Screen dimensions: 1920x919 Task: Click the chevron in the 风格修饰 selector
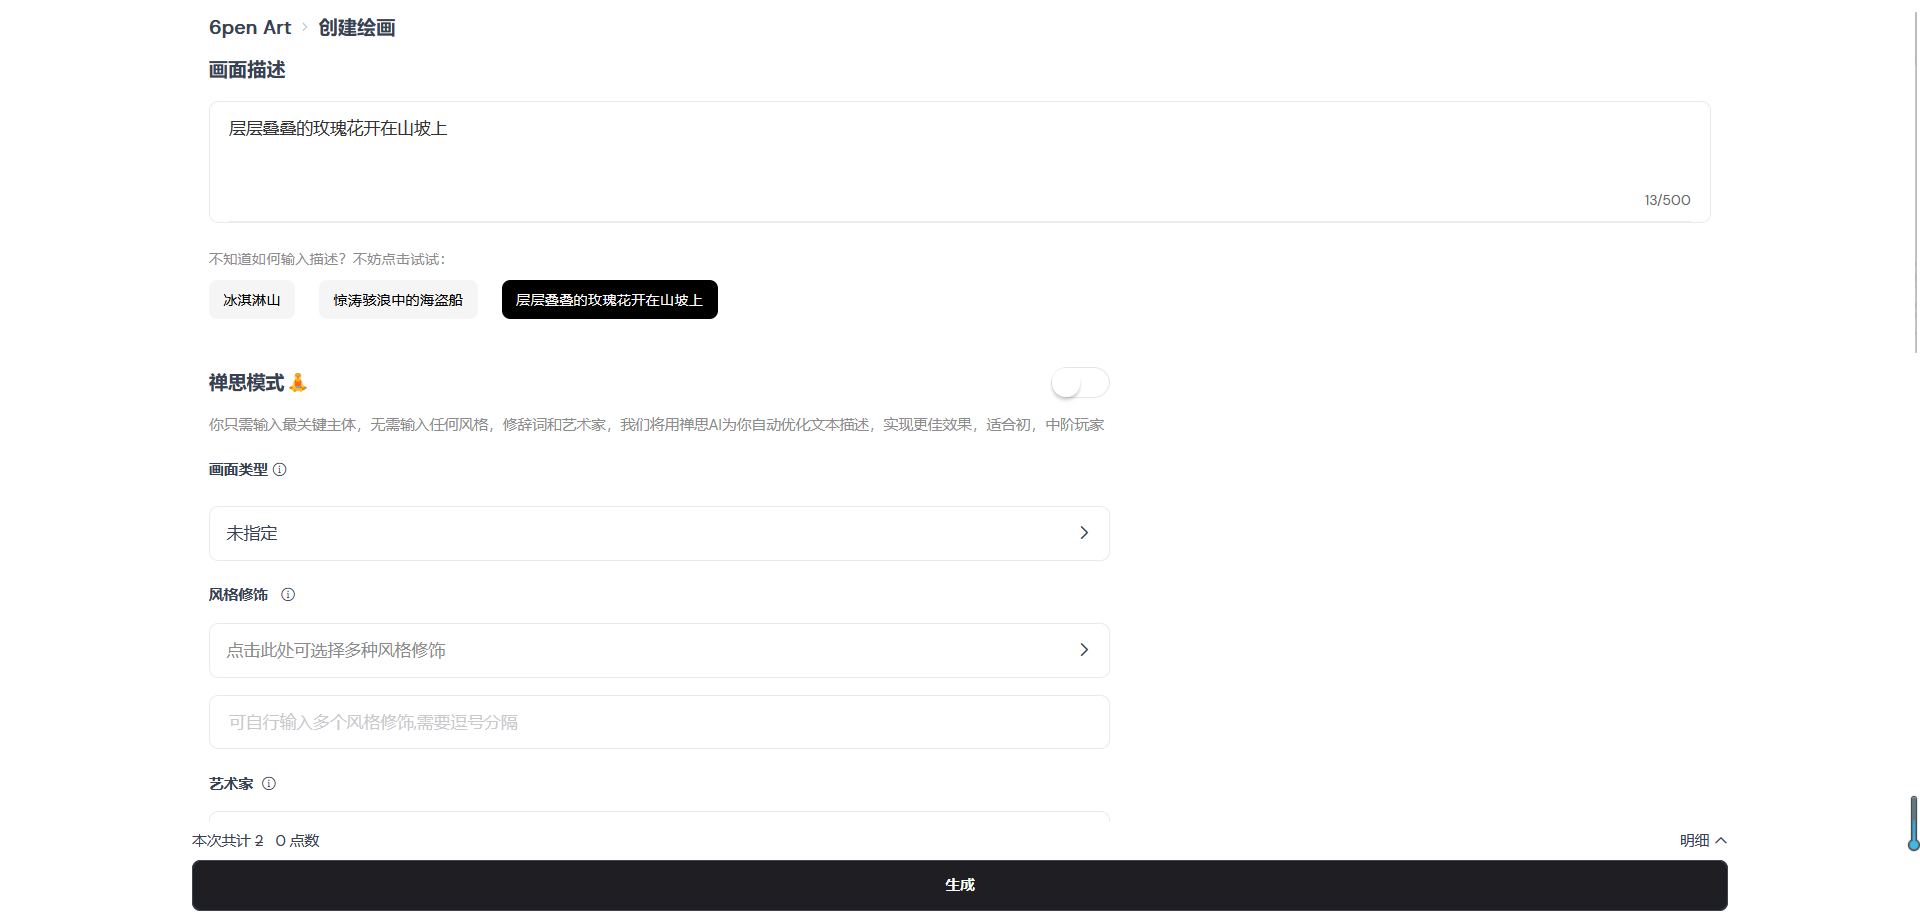click(x=1084, y=650)
